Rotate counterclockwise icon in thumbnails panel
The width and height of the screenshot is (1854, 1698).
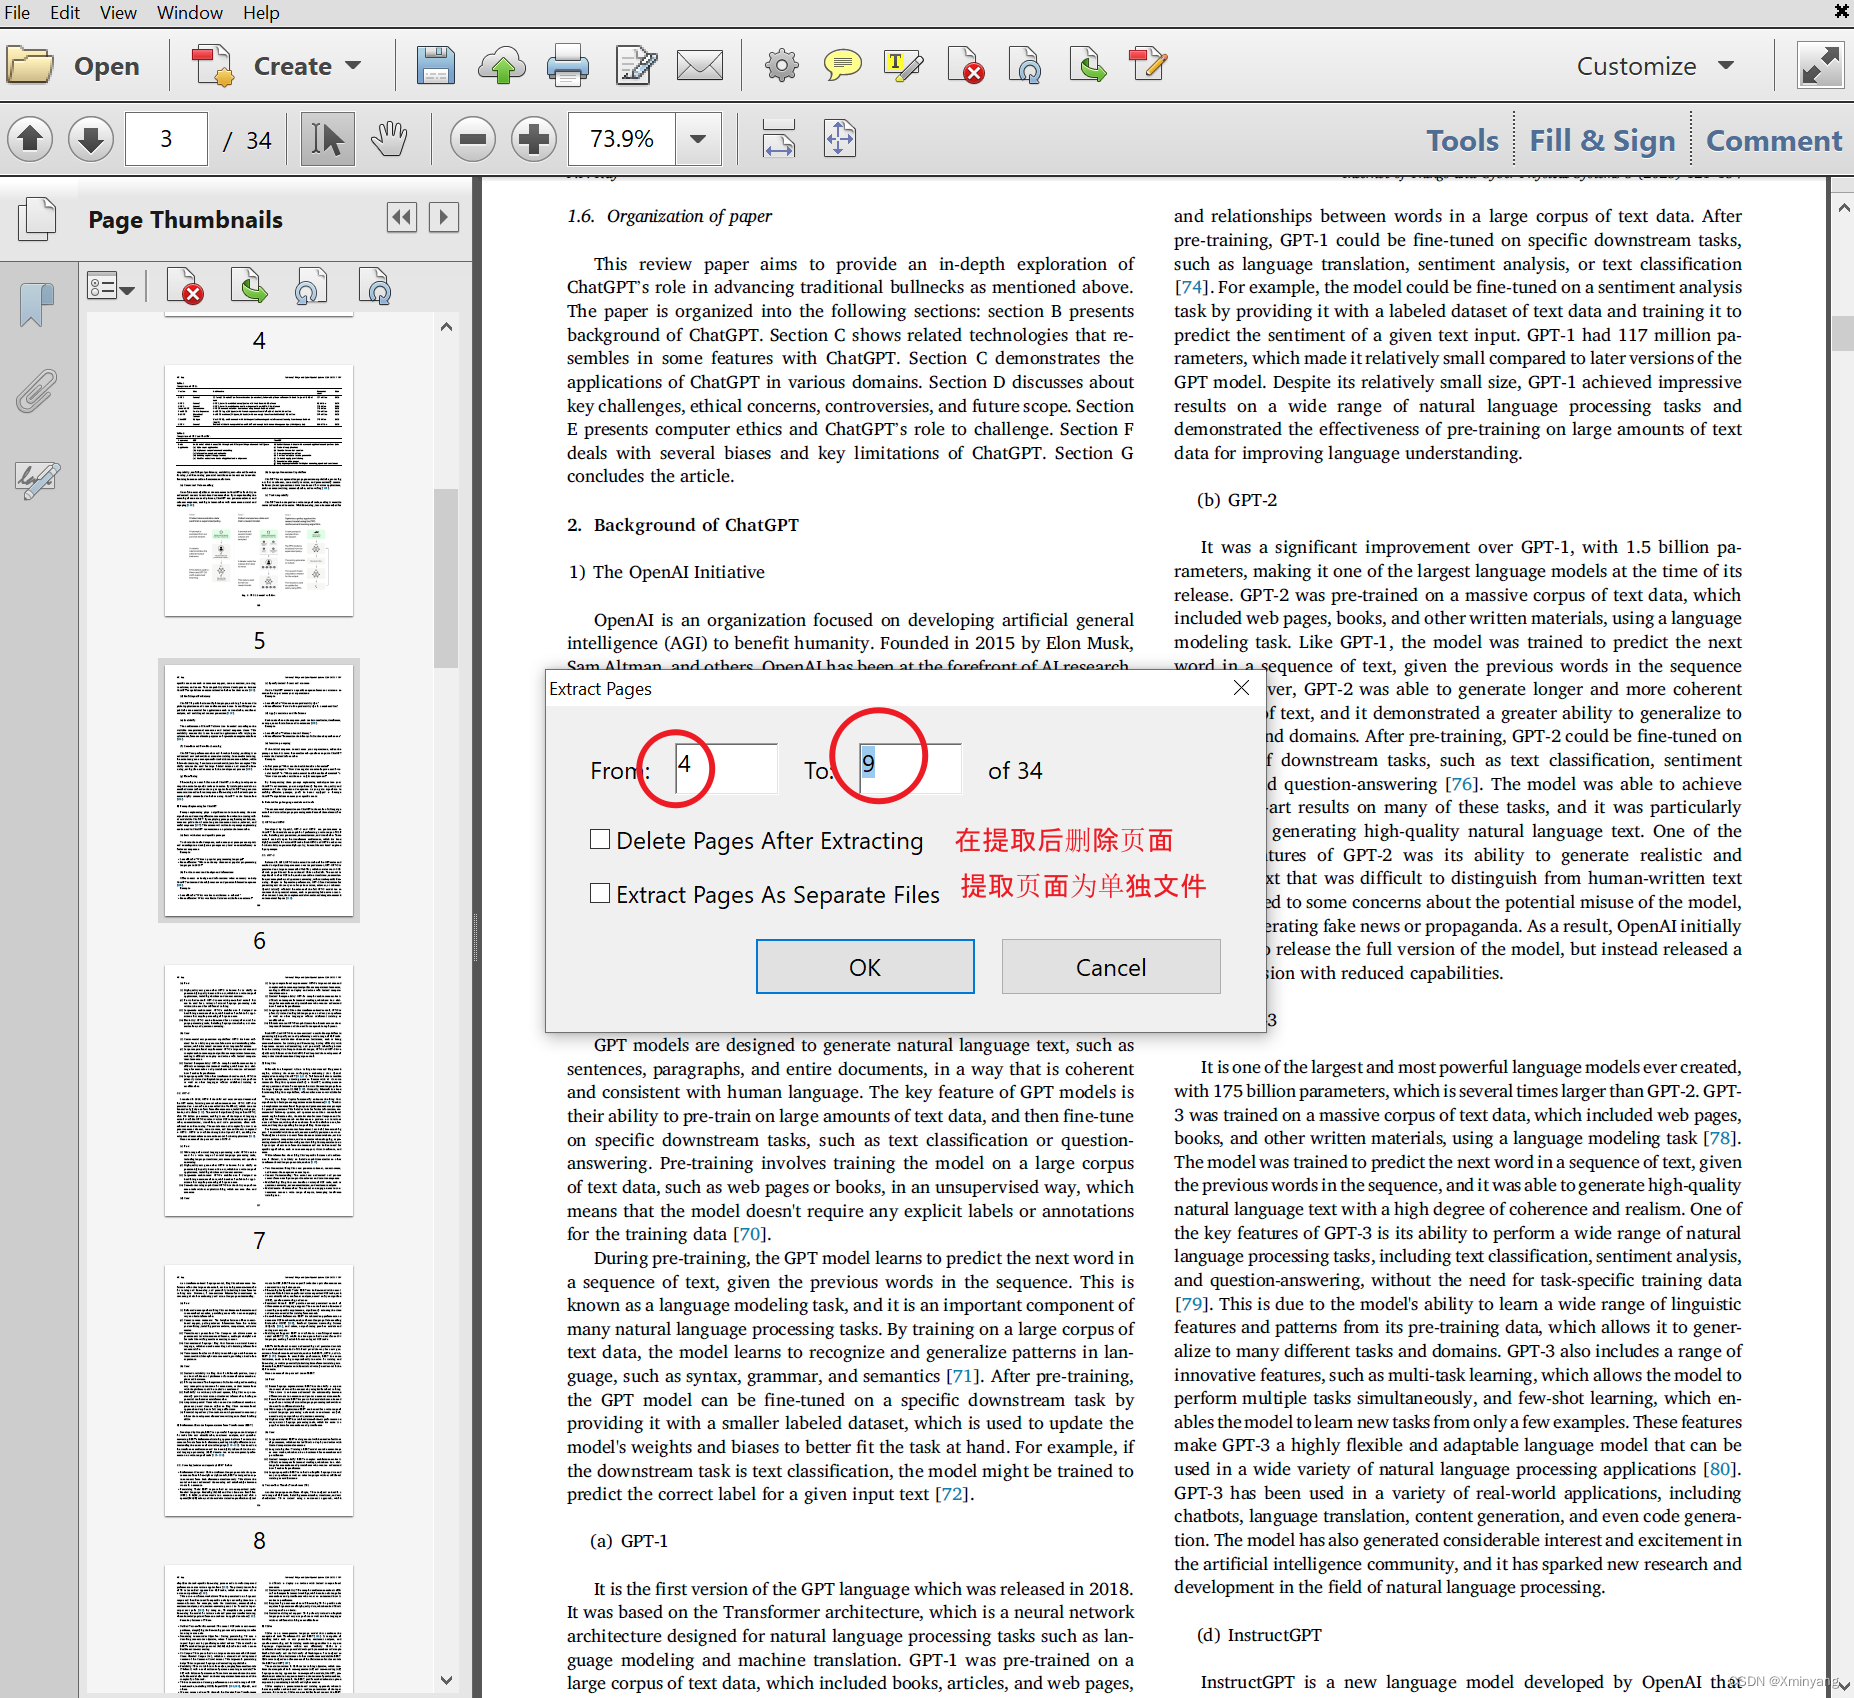pos(310,287)
